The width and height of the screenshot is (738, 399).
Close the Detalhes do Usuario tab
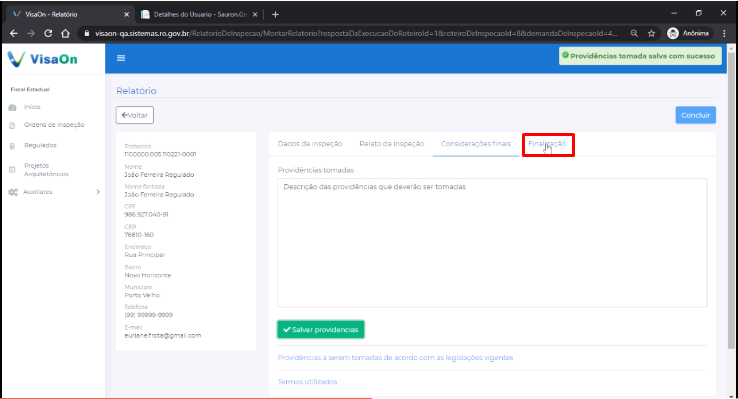coord(255,15)
